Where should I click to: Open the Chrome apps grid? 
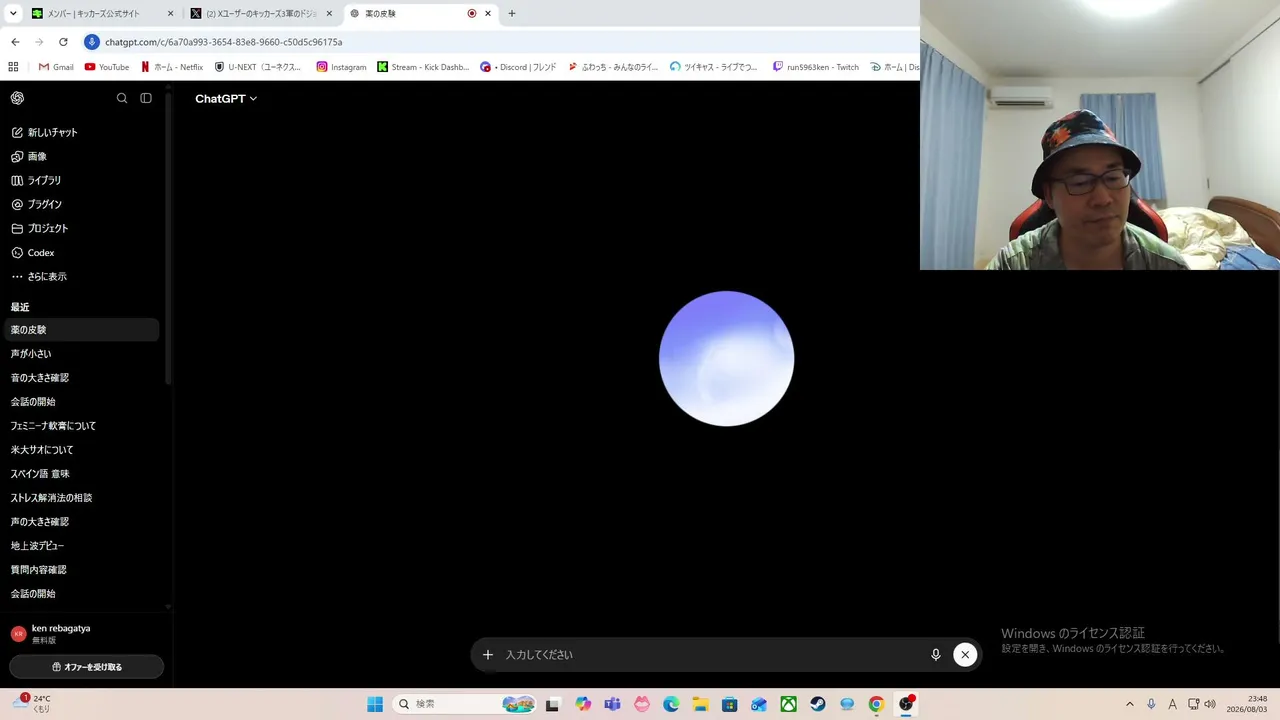(13, 67)
